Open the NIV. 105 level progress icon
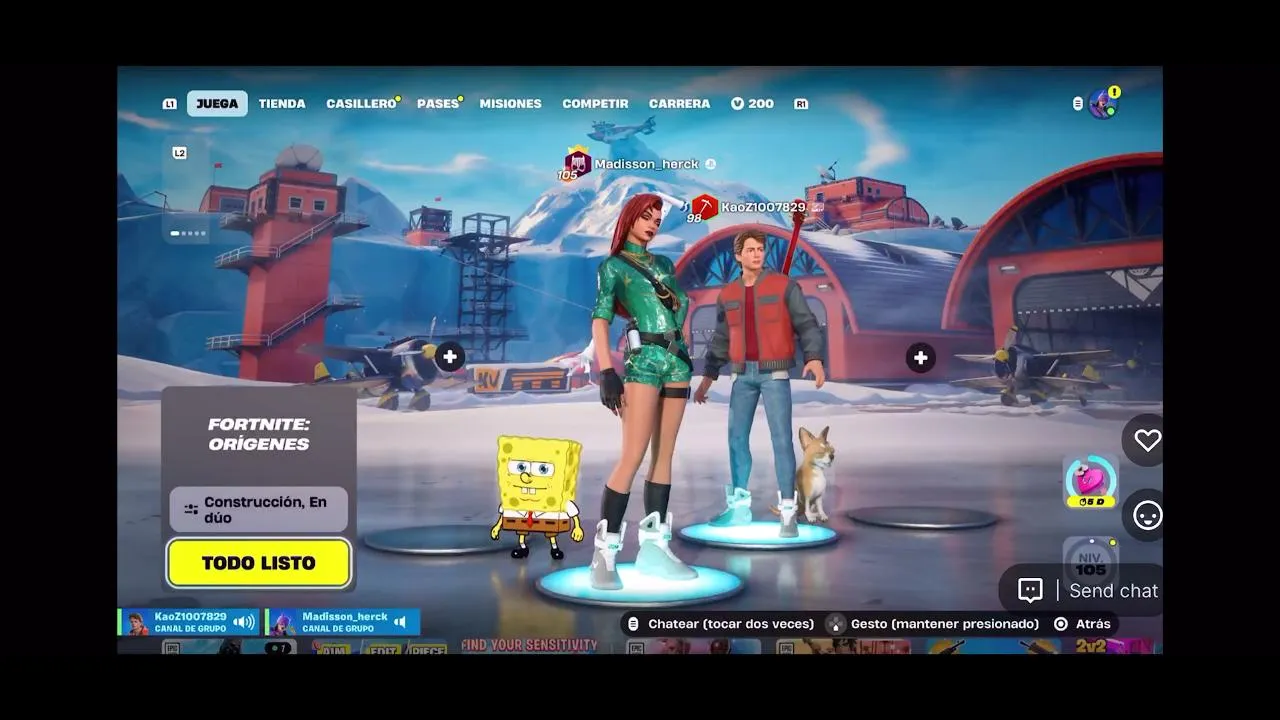 (1090, 562)
